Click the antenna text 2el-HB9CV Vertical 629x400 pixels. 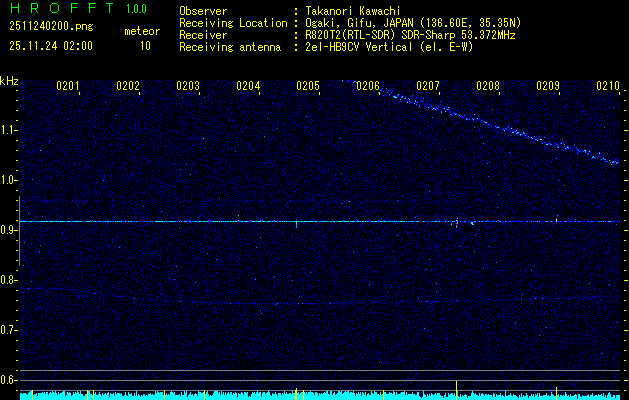tap(358, 47)
